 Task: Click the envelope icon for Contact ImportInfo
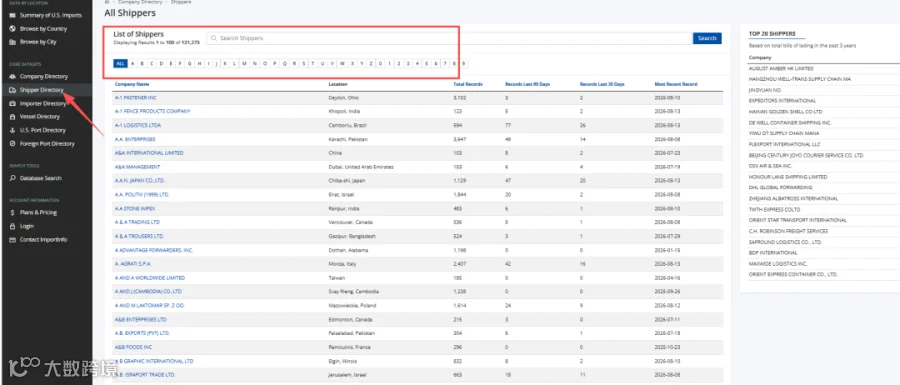coord(13,239)
